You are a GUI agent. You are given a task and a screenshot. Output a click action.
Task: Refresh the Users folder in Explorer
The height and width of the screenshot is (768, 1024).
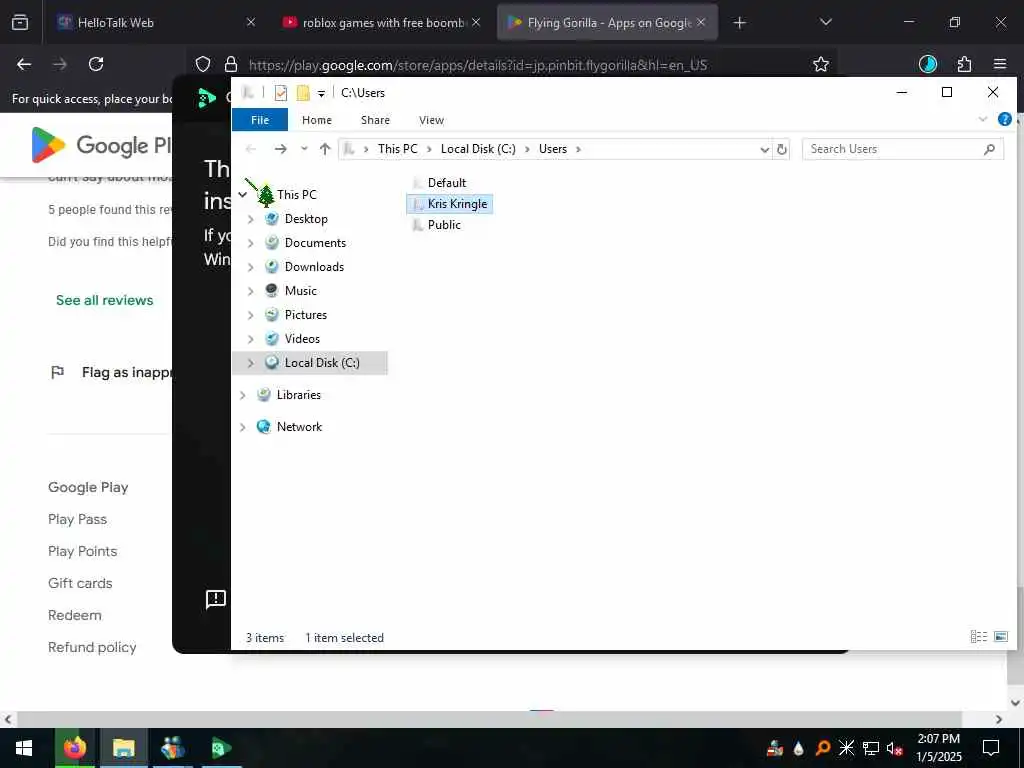click(x=781, y=150)
